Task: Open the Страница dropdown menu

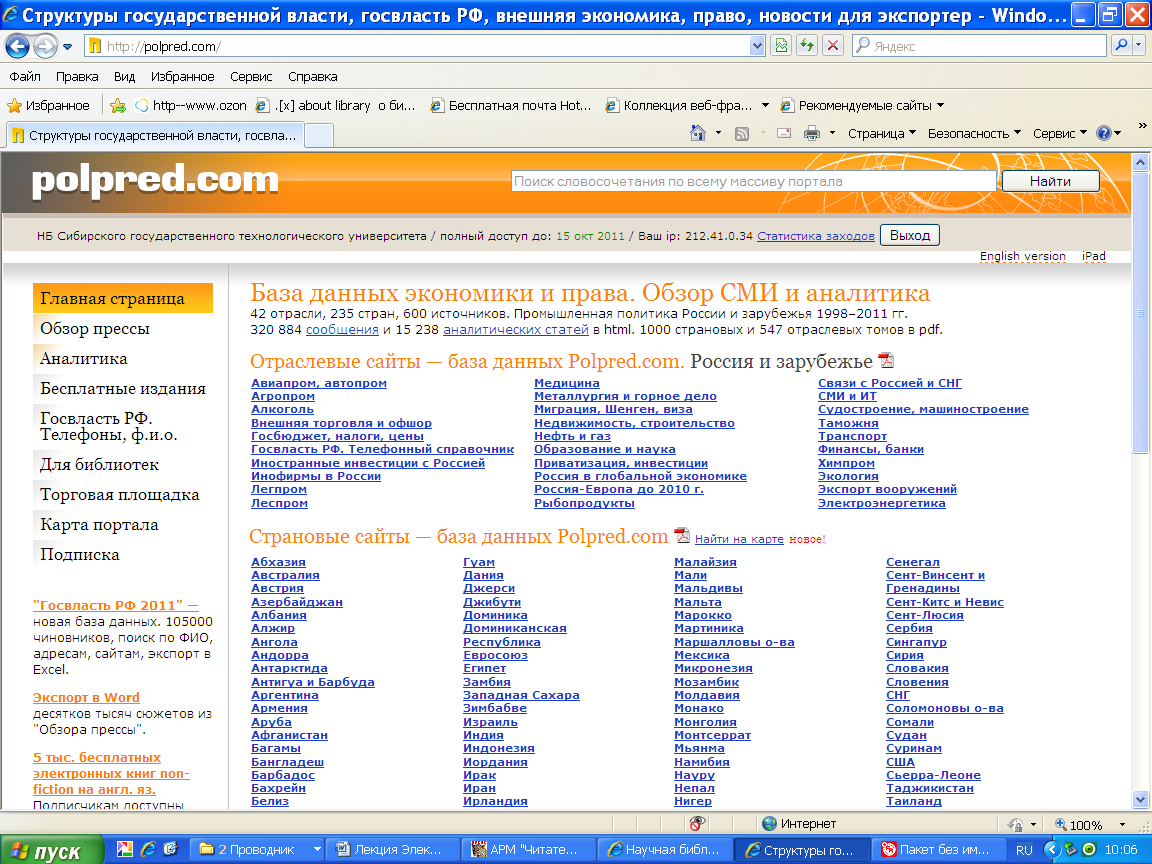Action: tap(882, 133)
